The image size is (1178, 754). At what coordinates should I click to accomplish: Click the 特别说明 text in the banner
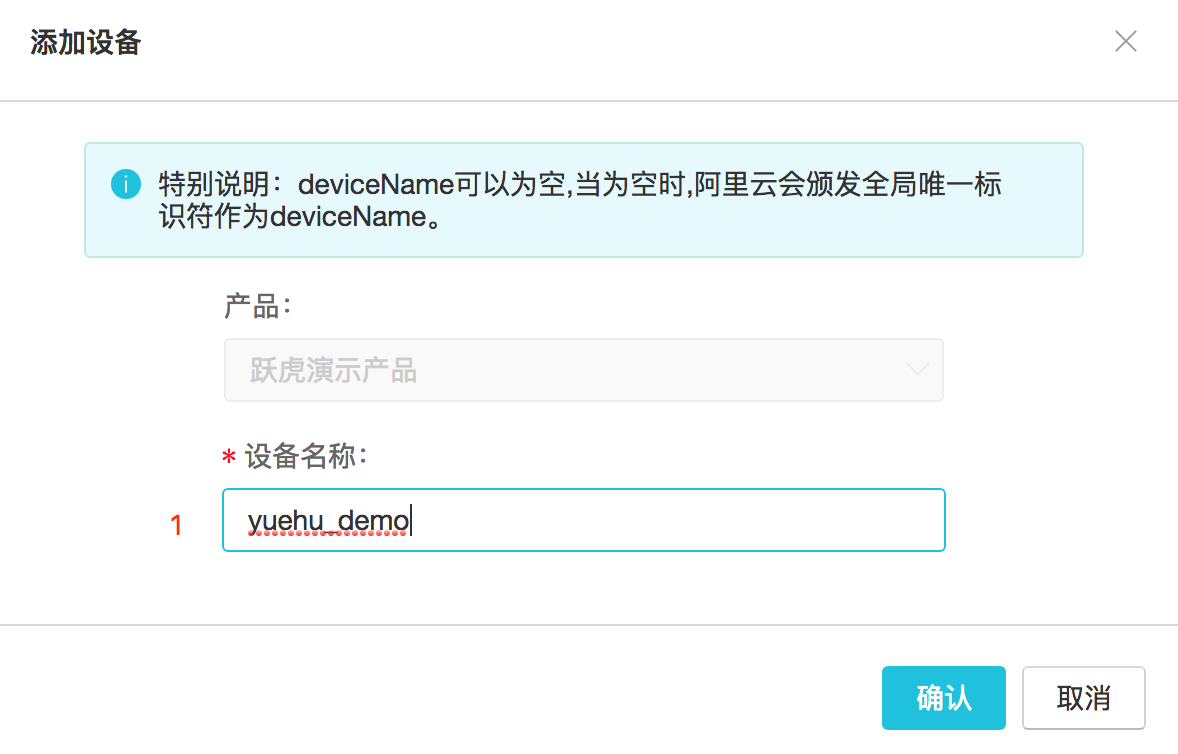[214, 185]
